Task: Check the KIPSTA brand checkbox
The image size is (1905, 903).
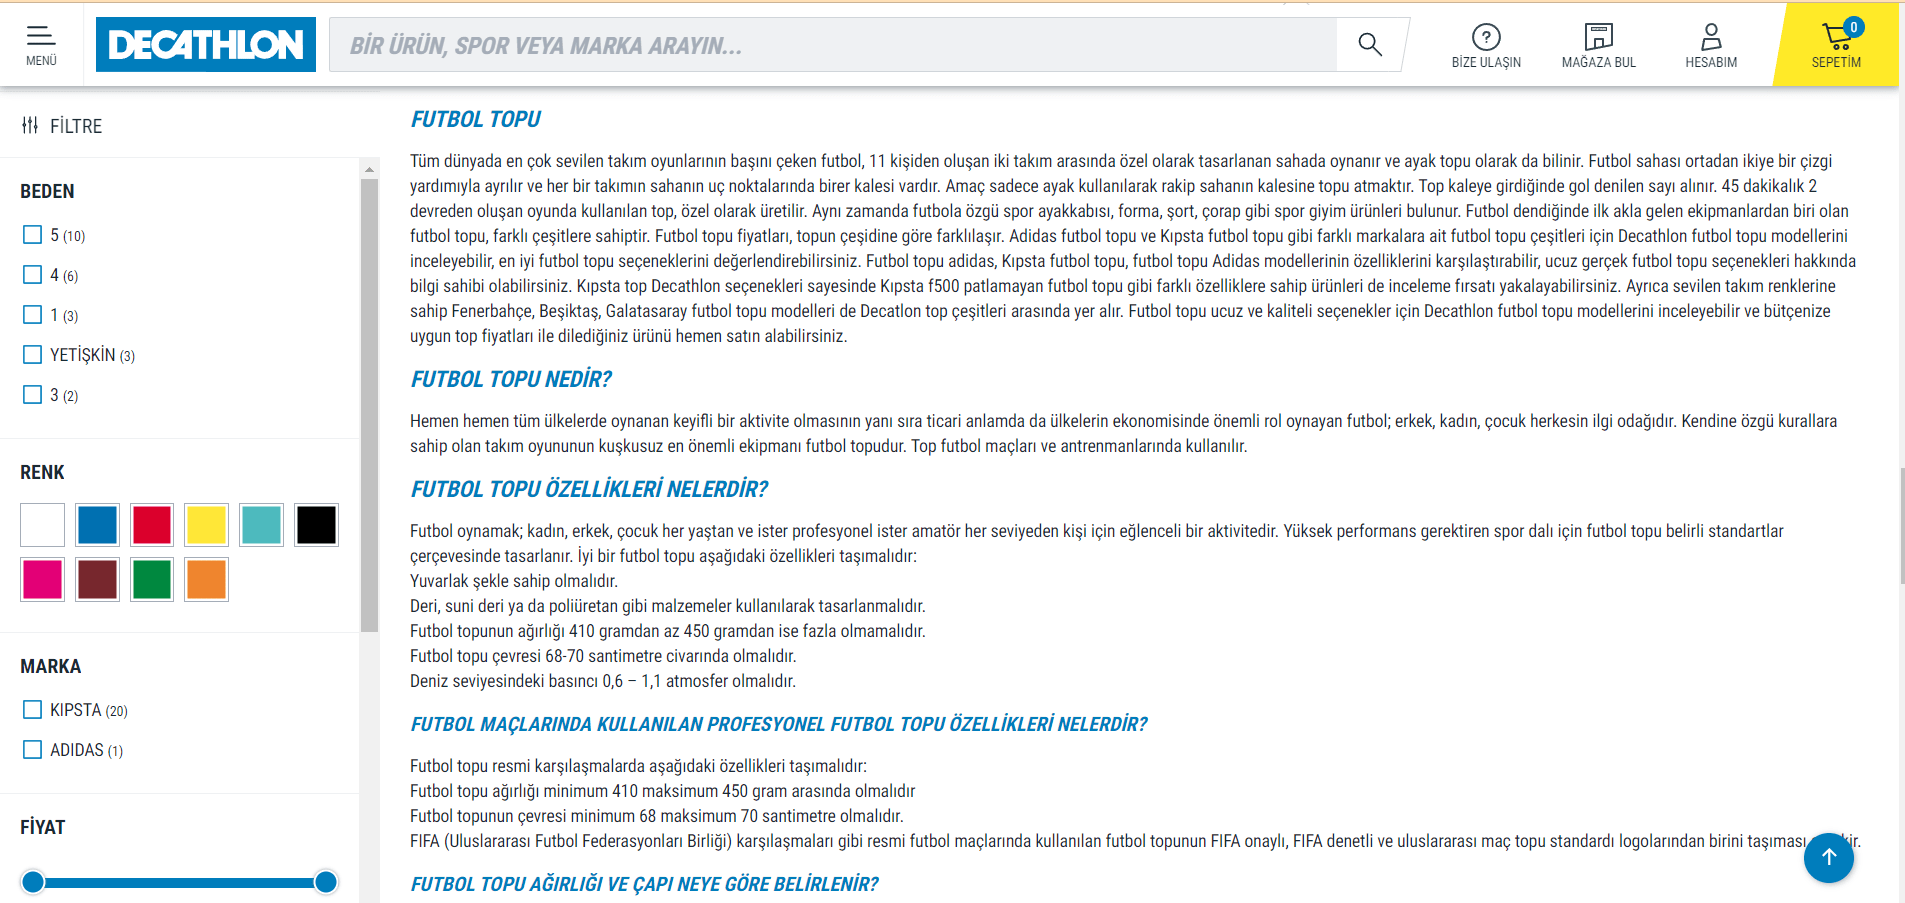Action: (x=30, y=709)
